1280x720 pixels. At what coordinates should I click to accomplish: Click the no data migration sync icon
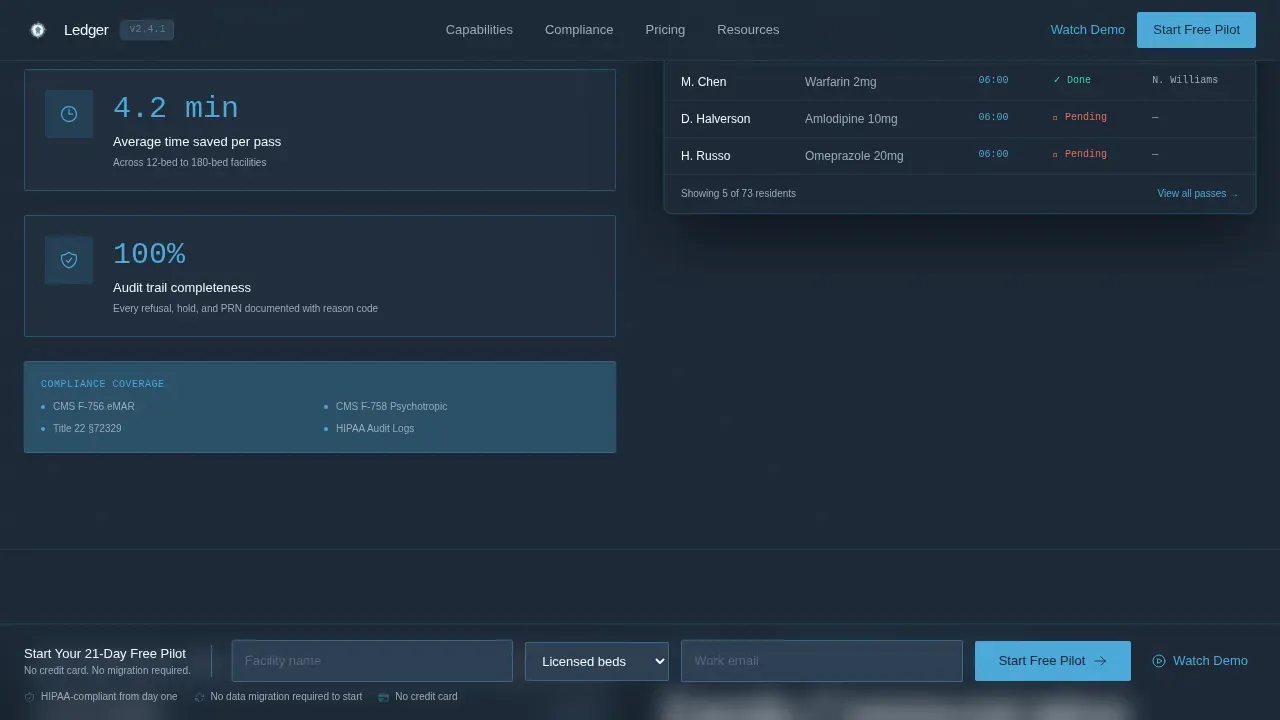(x=199, y=697)
